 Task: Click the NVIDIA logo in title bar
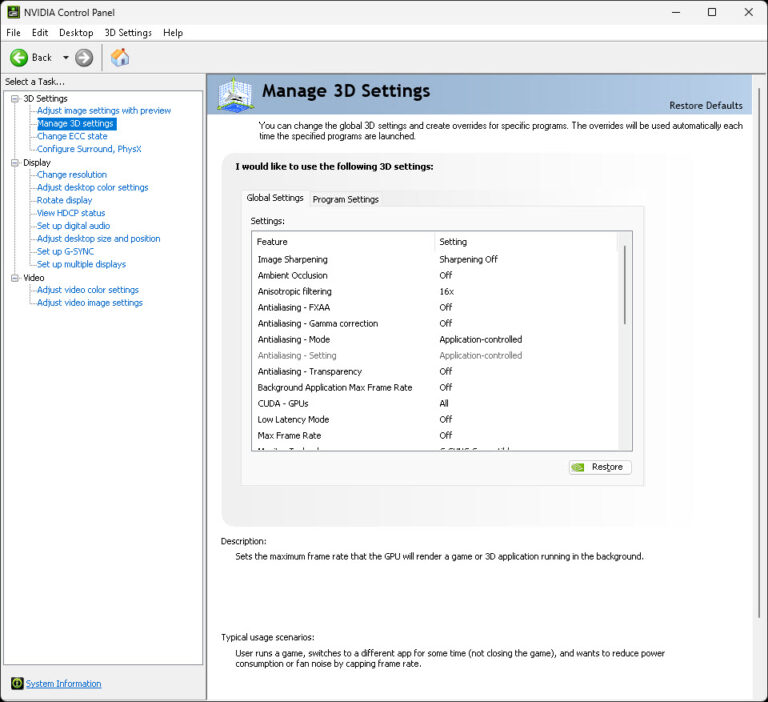(12, 12)
